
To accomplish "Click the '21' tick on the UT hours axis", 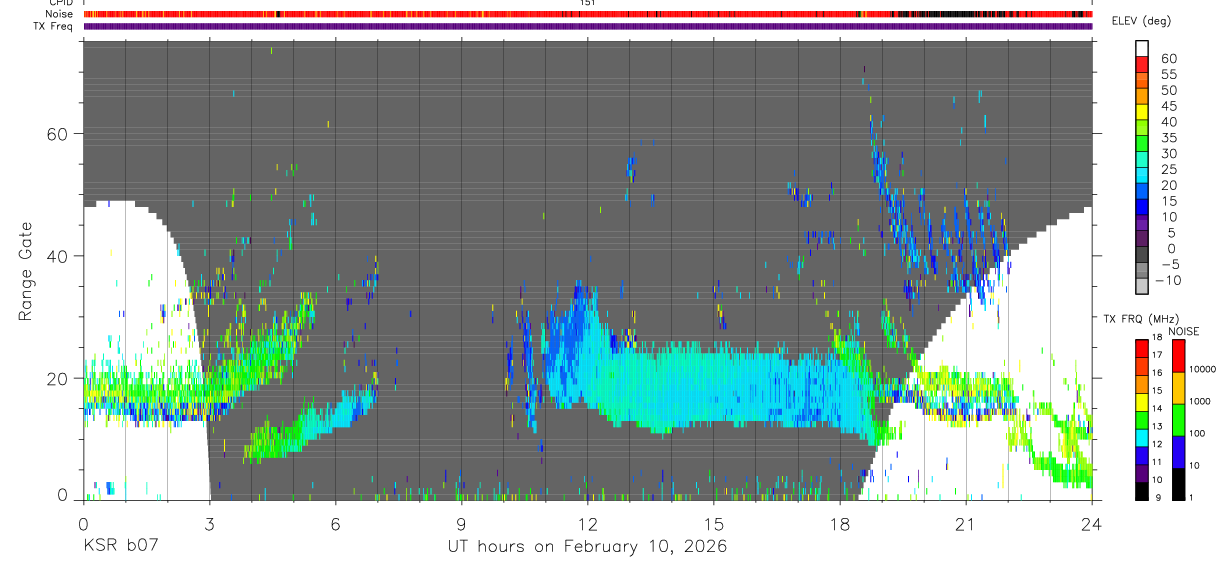I will (966, 523).
